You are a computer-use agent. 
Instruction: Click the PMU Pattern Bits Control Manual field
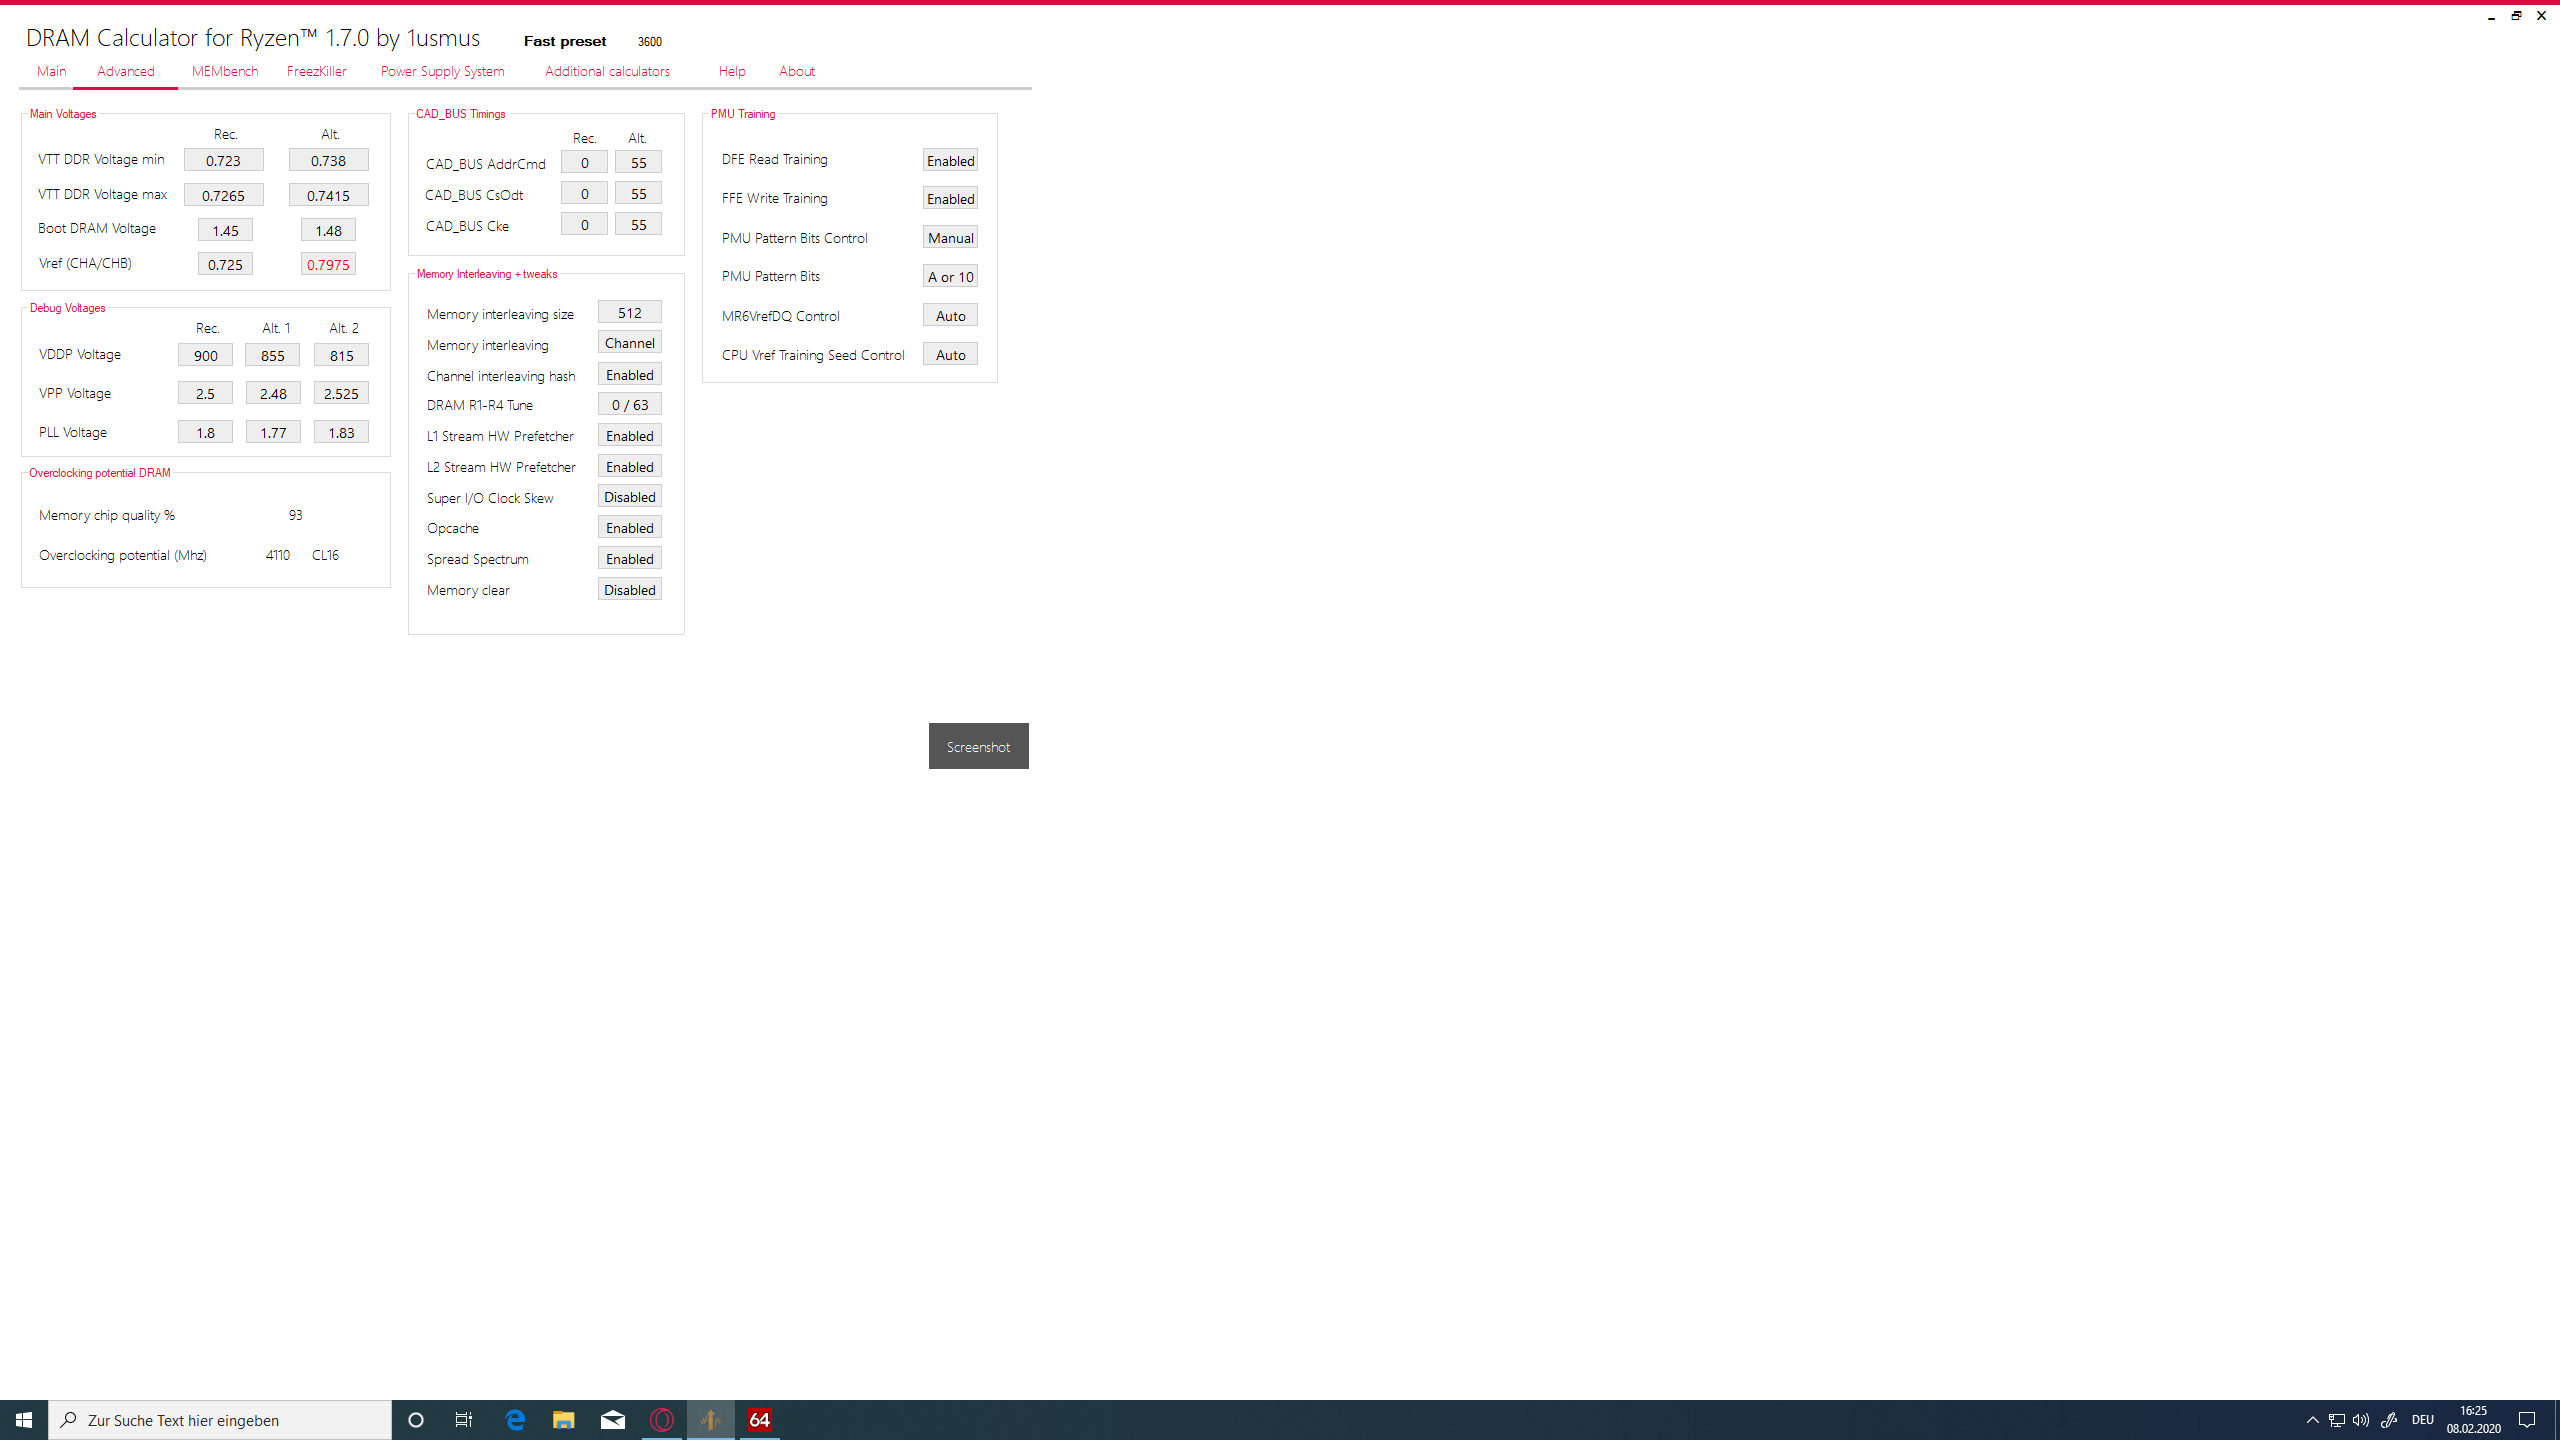pyautogui.click(x=950, y=238)
